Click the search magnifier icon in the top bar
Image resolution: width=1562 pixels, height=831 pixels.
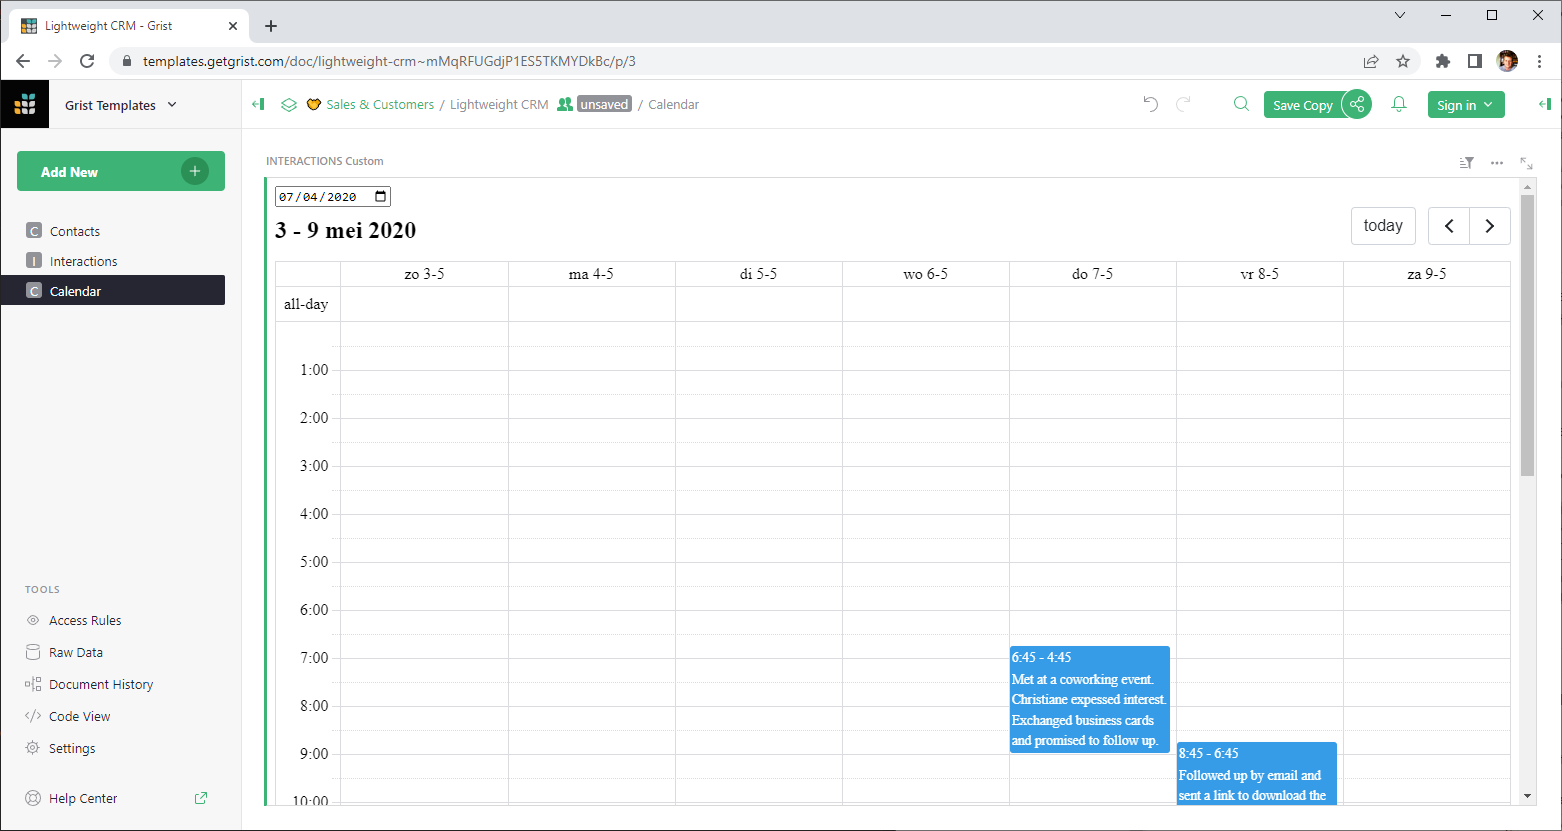[1241, 104]
